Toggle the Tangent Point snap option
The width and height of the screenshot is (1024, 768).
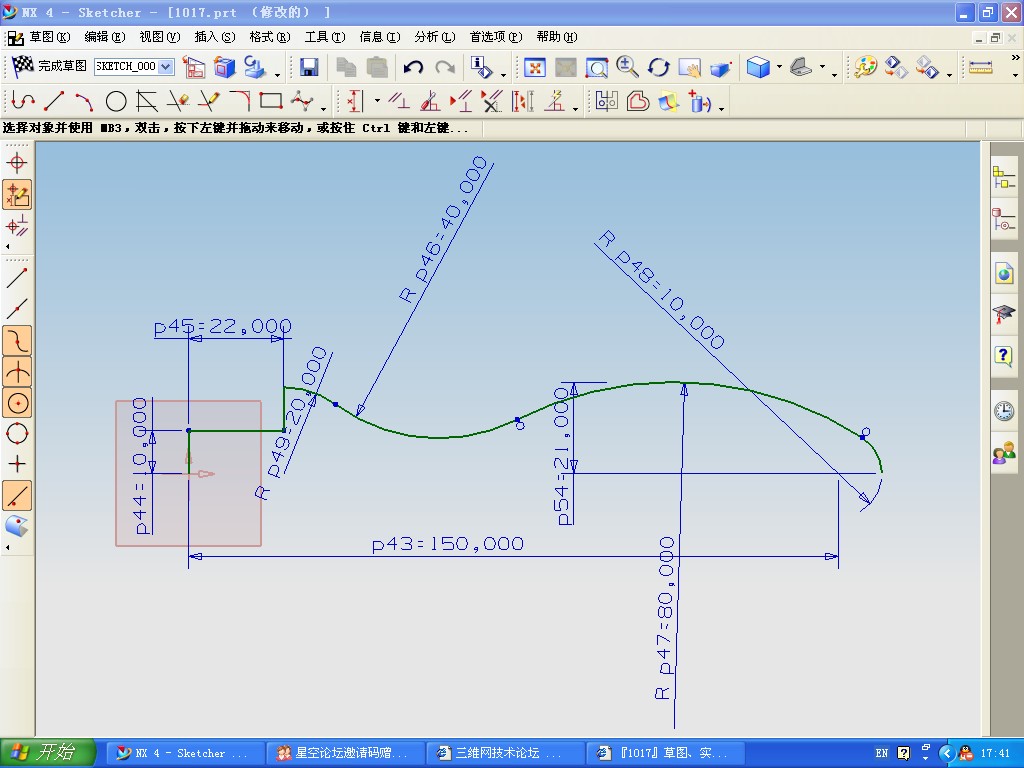pos(17,342)
